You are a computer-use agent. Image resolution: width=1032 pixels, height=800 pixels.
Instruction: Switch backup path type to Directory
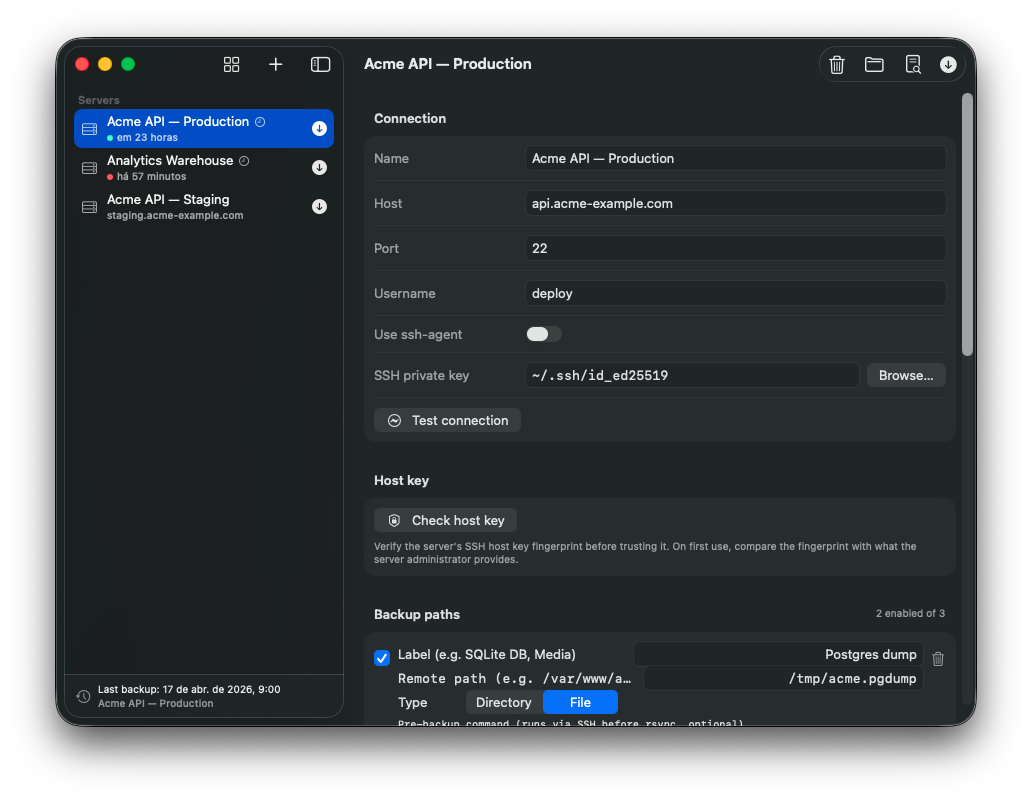[x=503, y=702]
